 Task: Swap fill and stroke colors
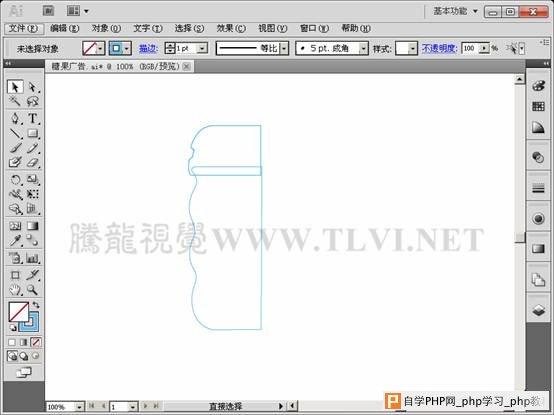click(36, 304)
